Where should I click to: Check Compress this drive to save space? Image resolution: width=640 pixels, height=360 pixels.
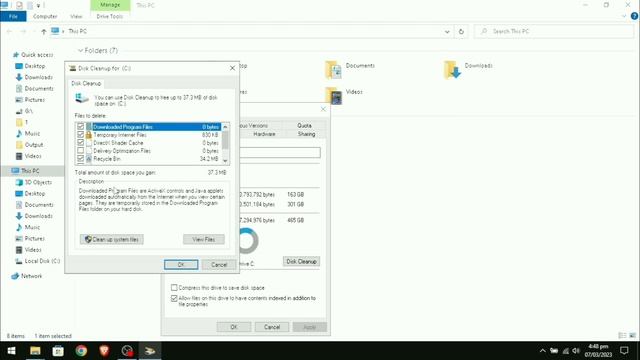[174, 288]
